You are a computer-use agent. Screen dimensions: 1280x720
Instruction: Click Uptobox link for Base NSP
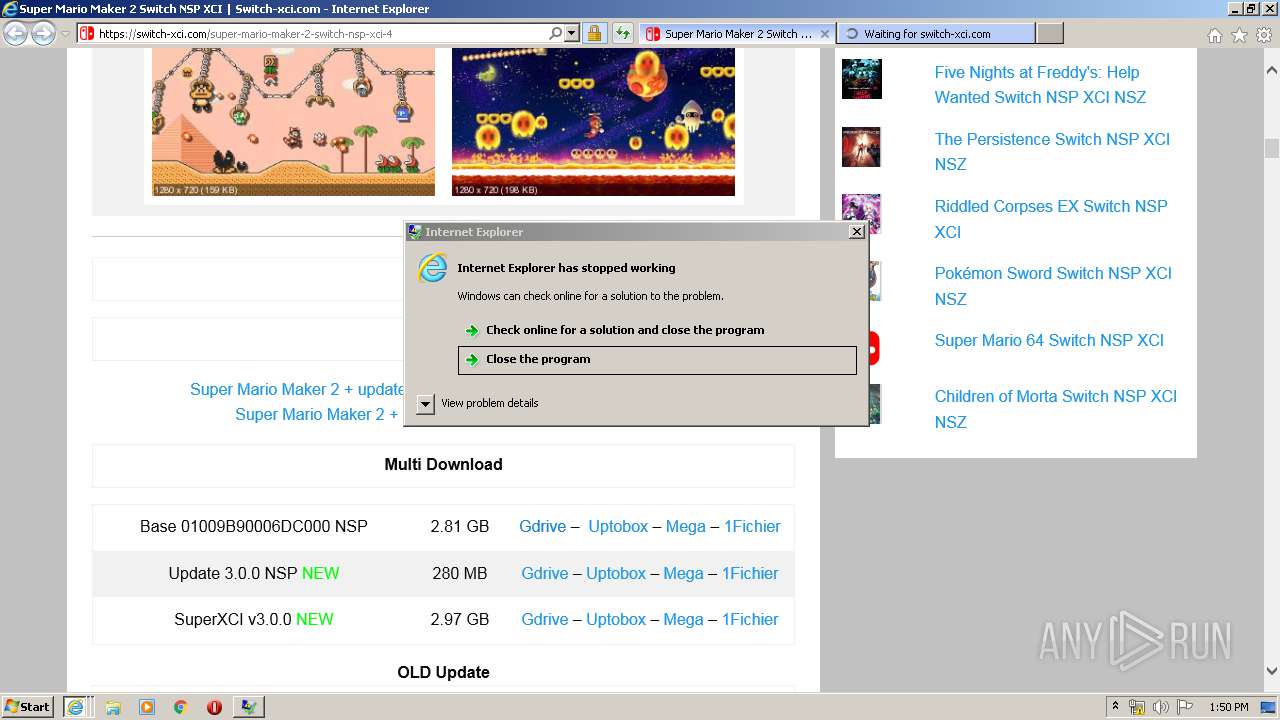point(618,526)
